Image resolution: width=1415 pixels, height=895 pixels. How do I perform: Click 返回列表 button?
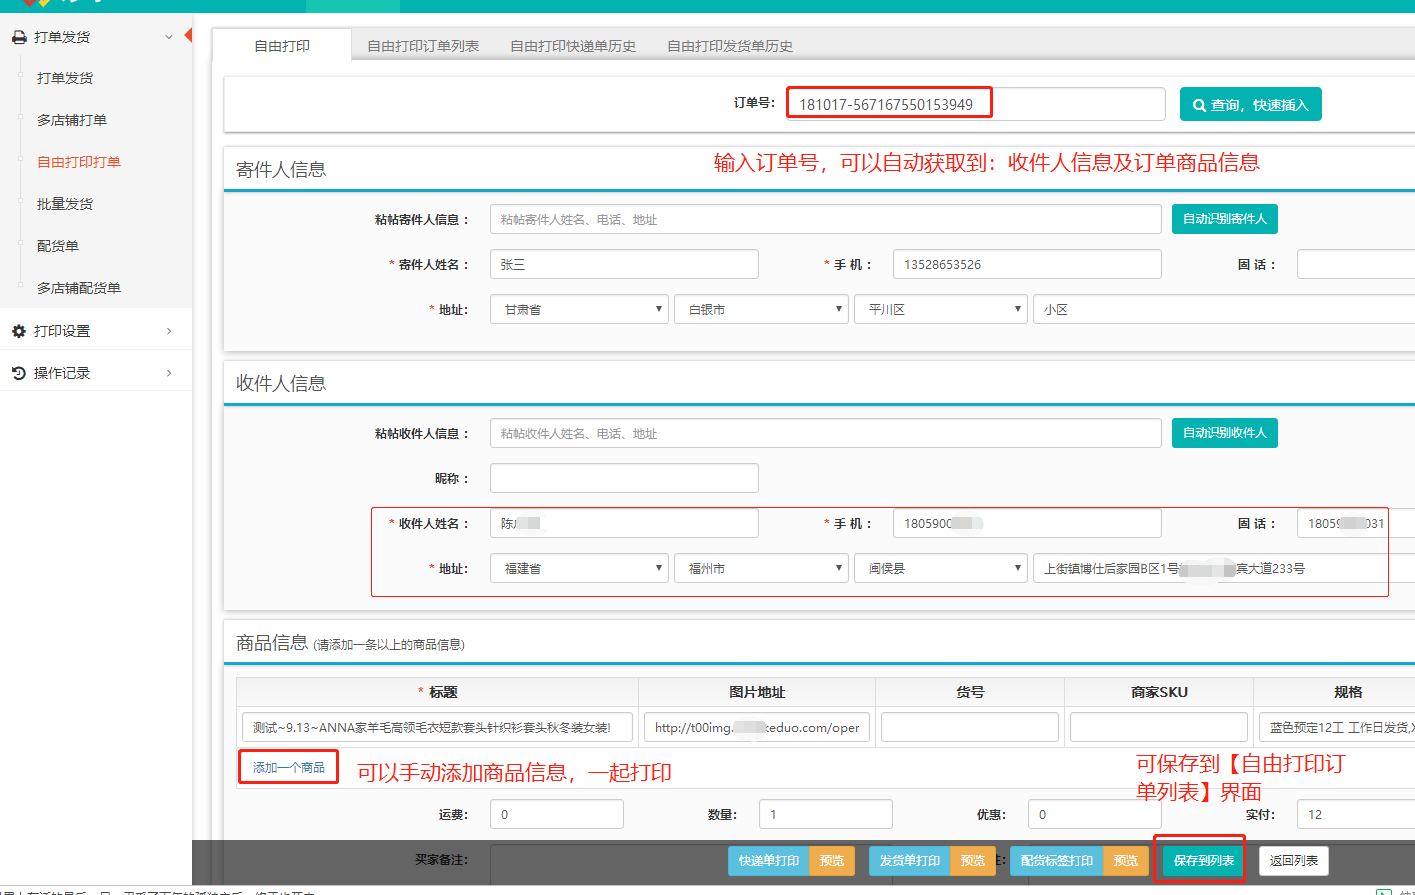point(1294,861)
